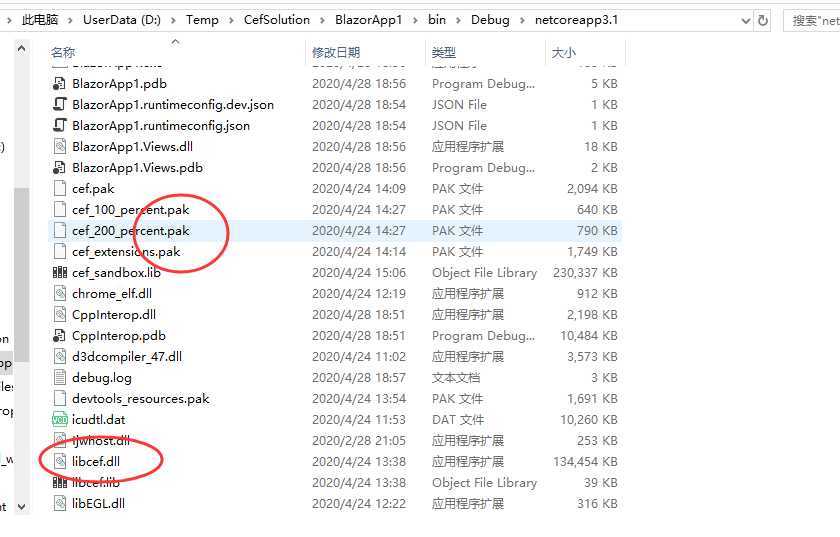840x537 pixels.
Task: Click the devtools_resources.pak file icon
Action: tap(59, 399)
